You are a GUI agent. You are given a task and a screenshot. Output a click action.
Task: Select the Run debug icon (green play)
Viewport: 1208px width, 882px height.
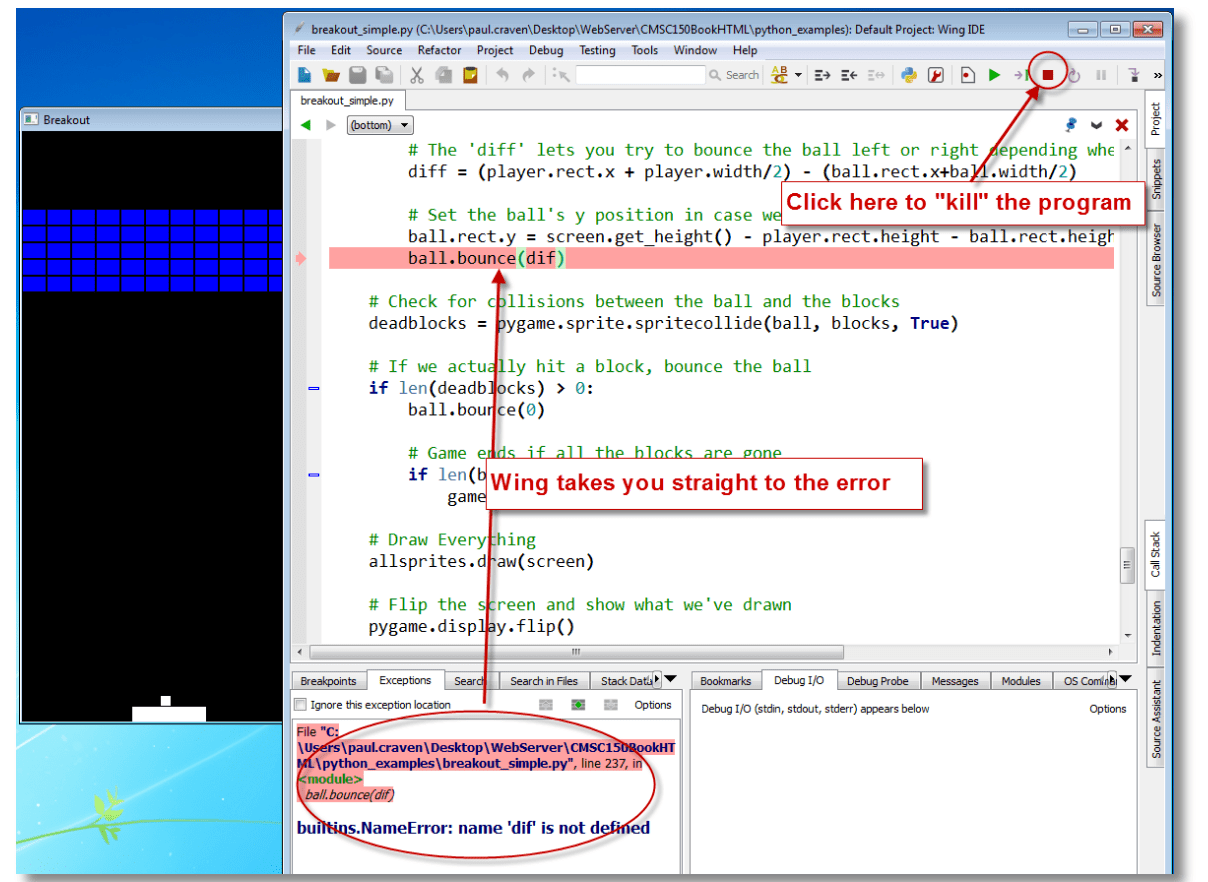993,75
